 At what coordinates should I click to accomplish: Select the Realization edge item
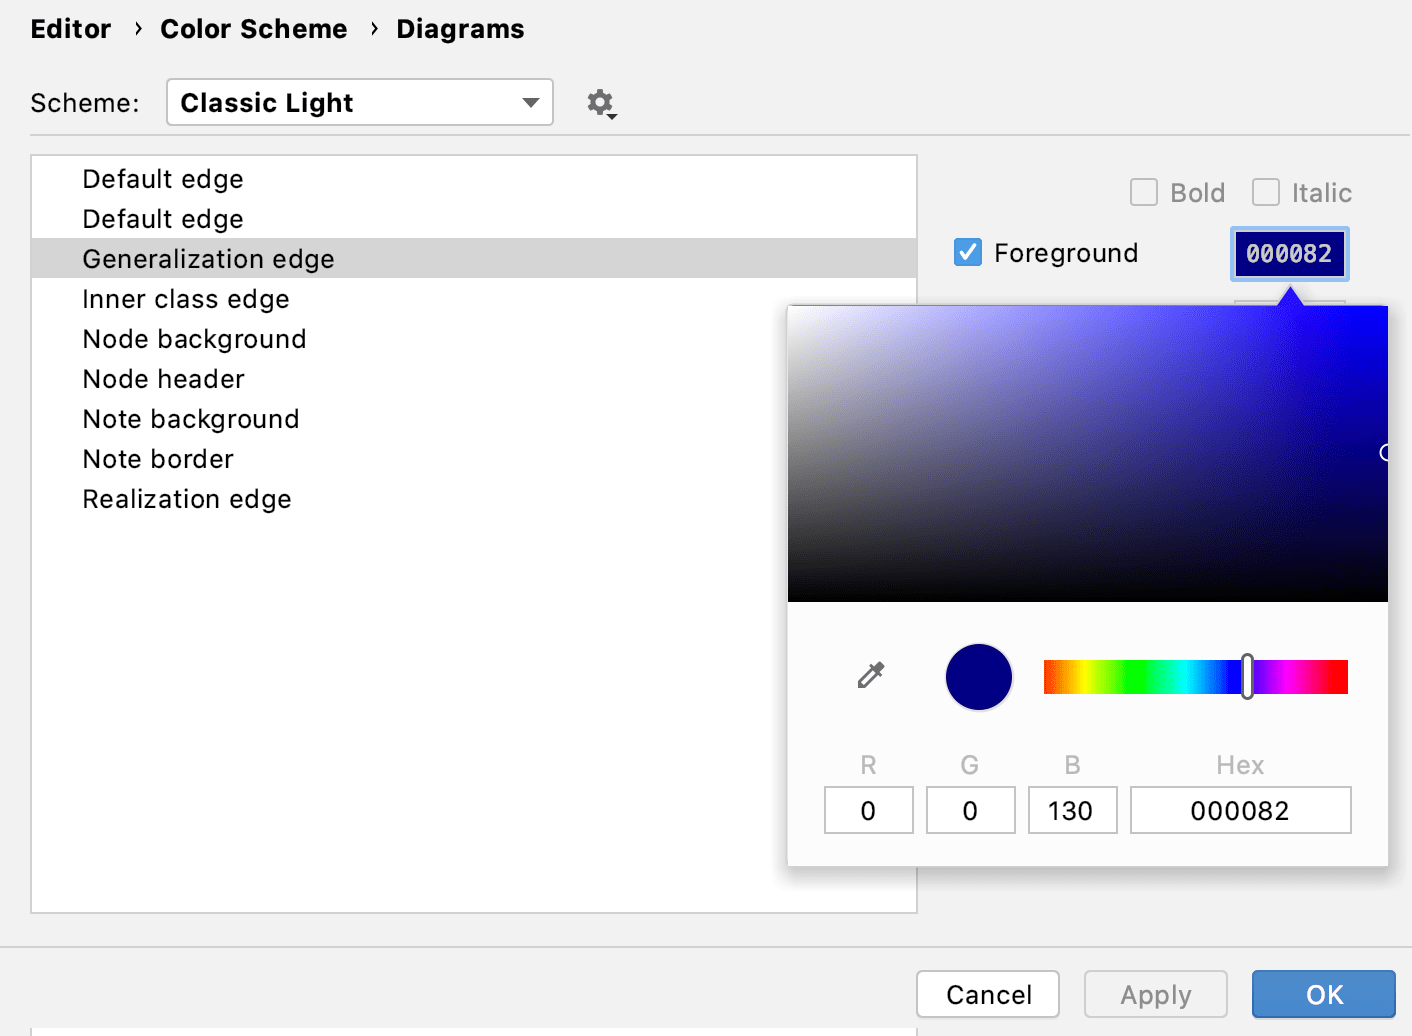[186, 499]
